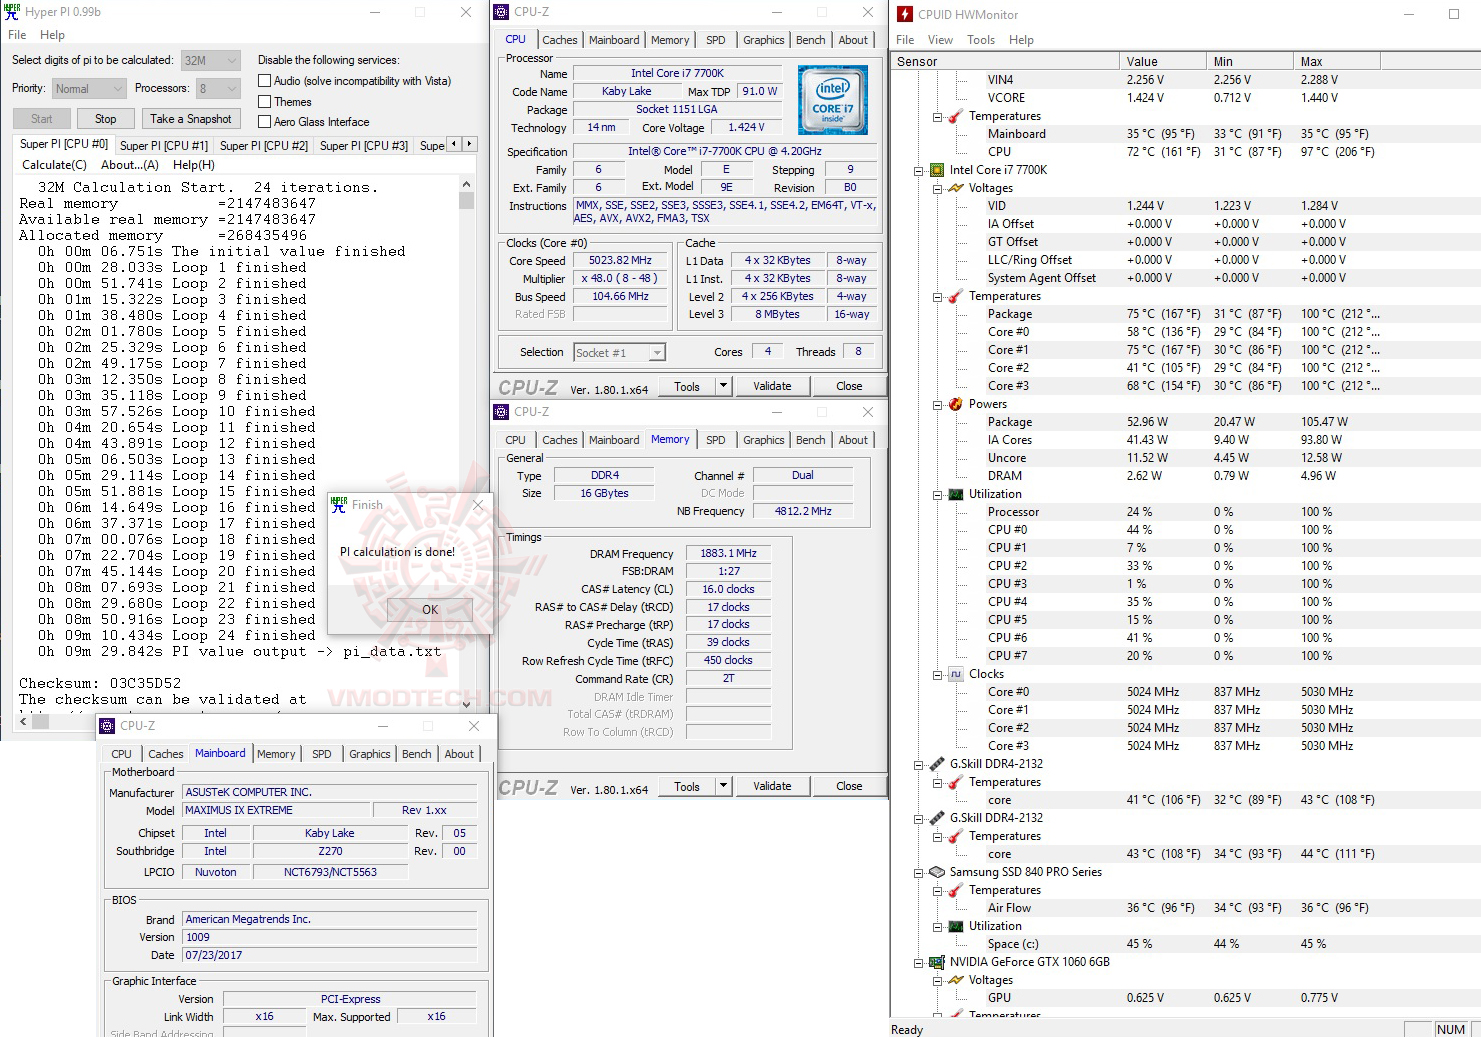The height and width of the screenshot is (1037, 1481).
Task: Open the Processors count dropdown
Action: [218, 89]
